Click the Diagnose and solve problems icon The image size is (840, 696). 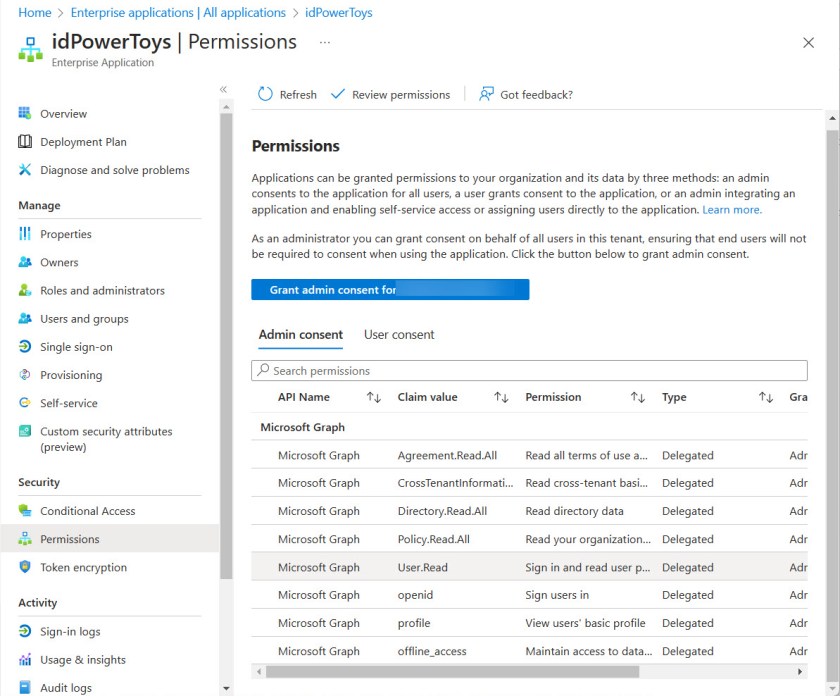point(25,169)
